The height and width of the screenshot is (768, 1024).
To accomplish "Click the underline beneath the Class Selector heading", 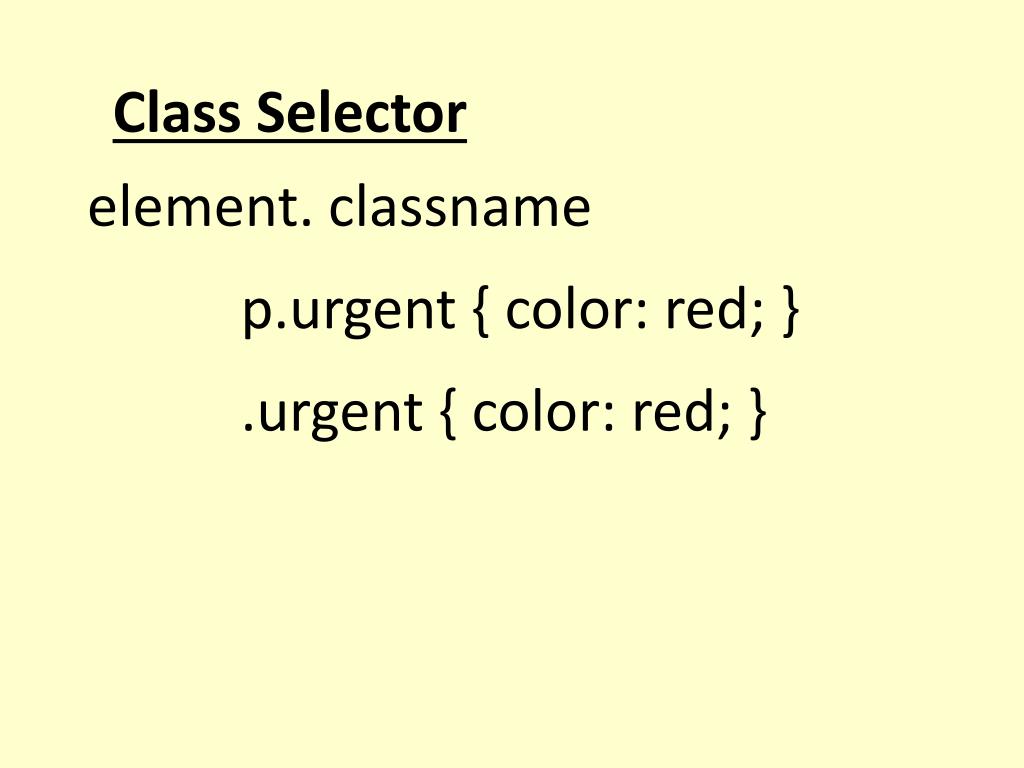I will (290, 138).
